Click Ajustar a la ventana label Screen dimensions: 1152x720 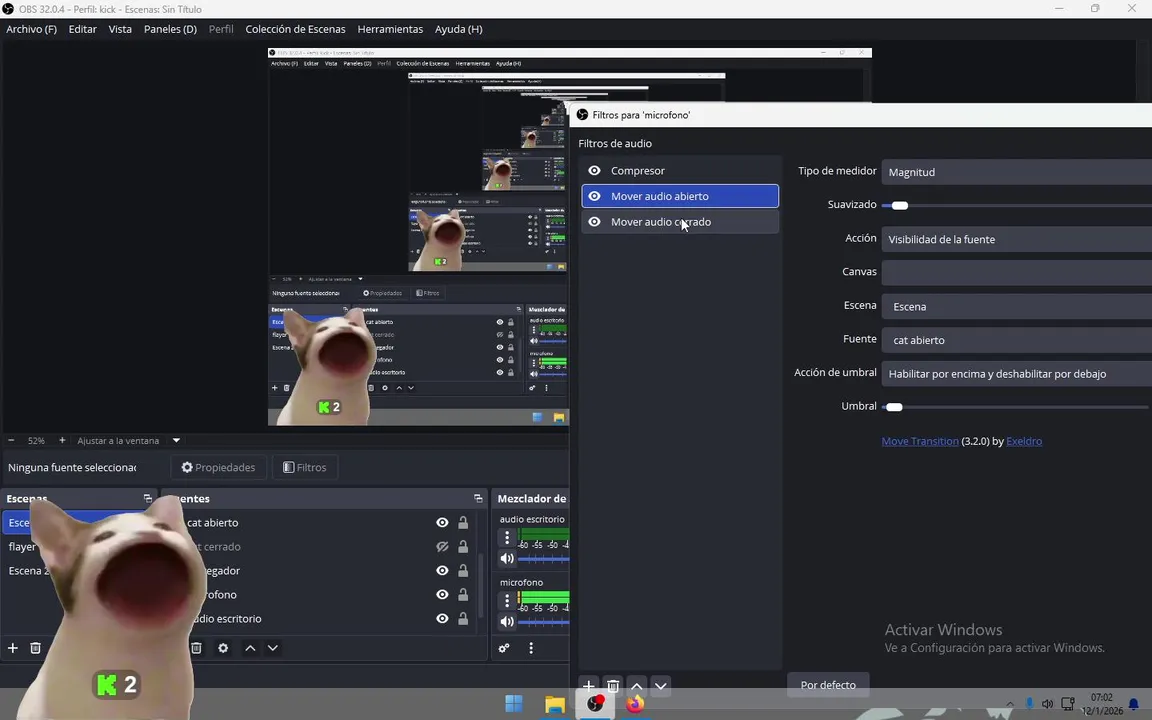tap(118, 441)
